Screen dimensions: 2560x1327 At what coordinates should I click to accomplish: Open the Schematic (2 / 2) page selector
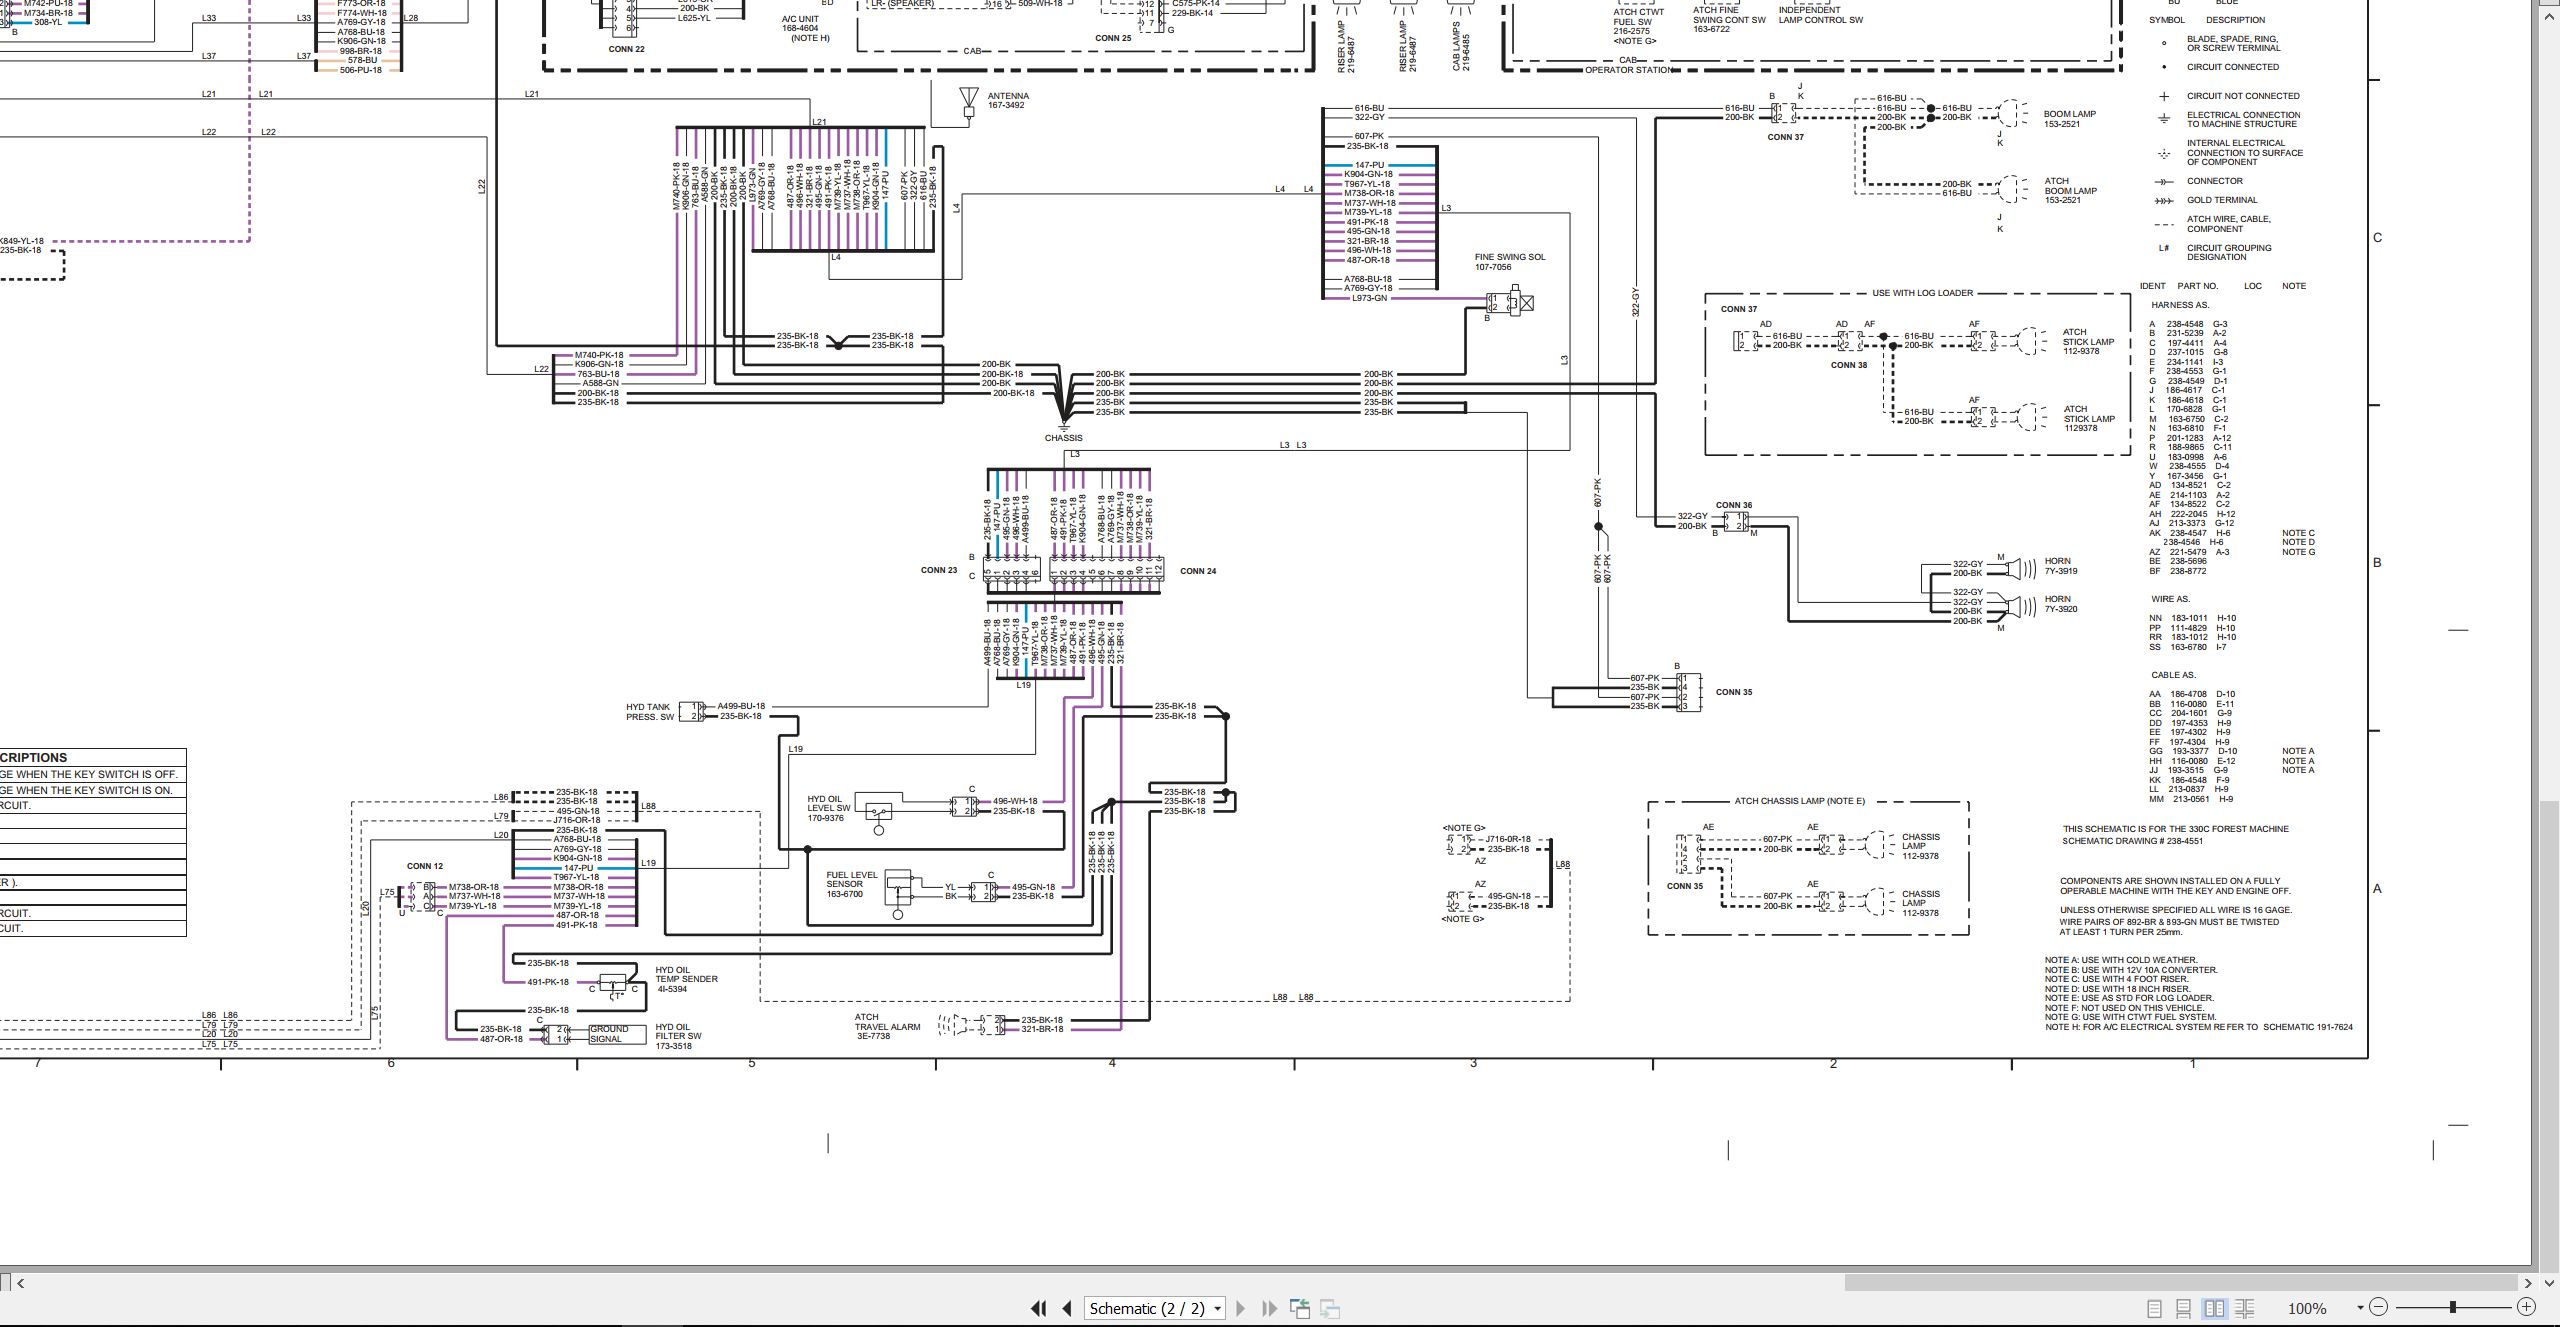coord(1155,1308)
